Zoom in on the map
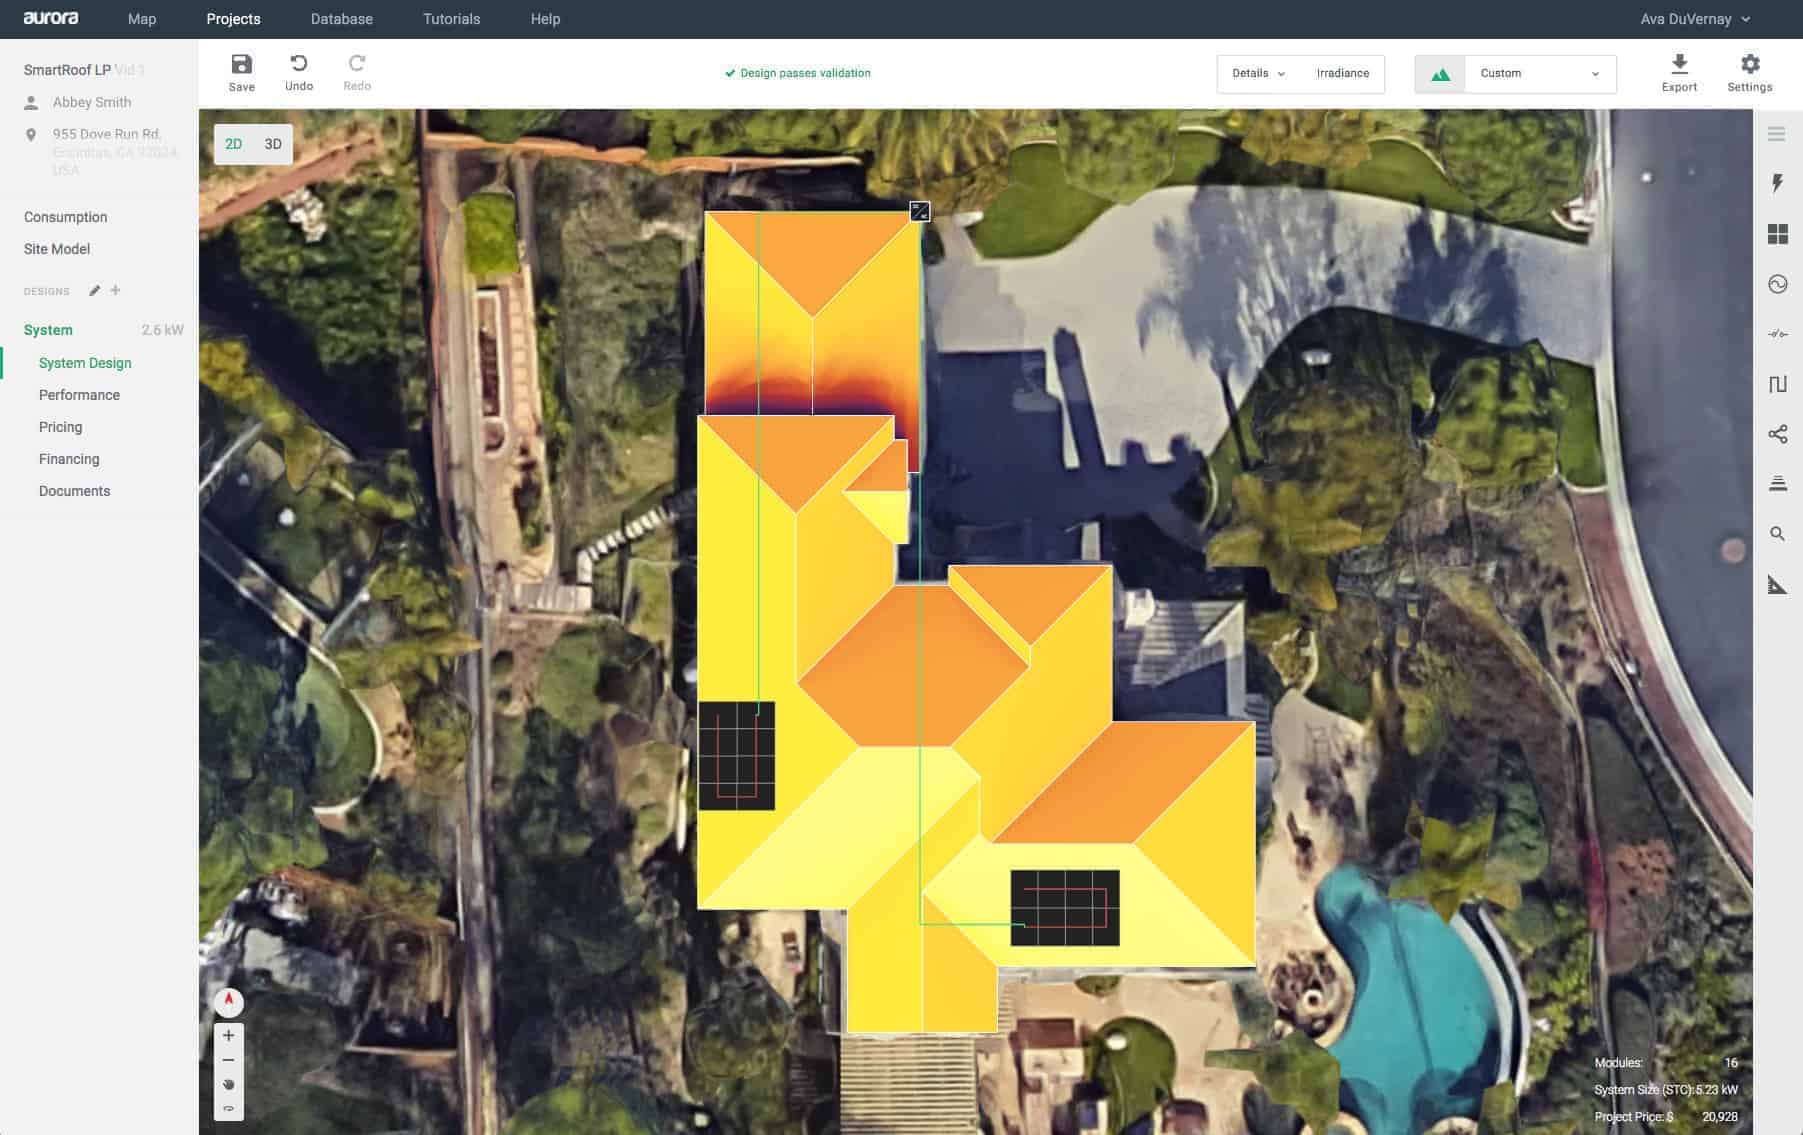The image size is (1803, 1135). 229,1036
